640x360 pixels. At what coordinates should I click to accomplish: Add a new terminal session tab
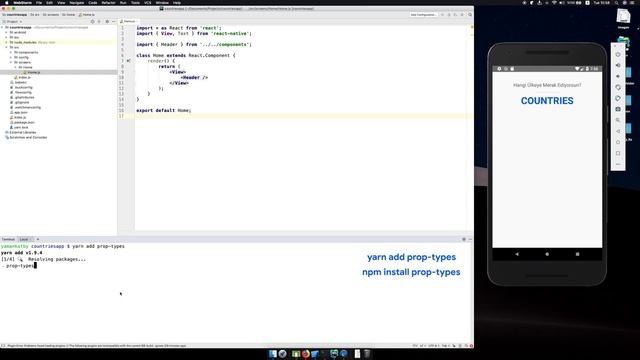pos(38,239)
